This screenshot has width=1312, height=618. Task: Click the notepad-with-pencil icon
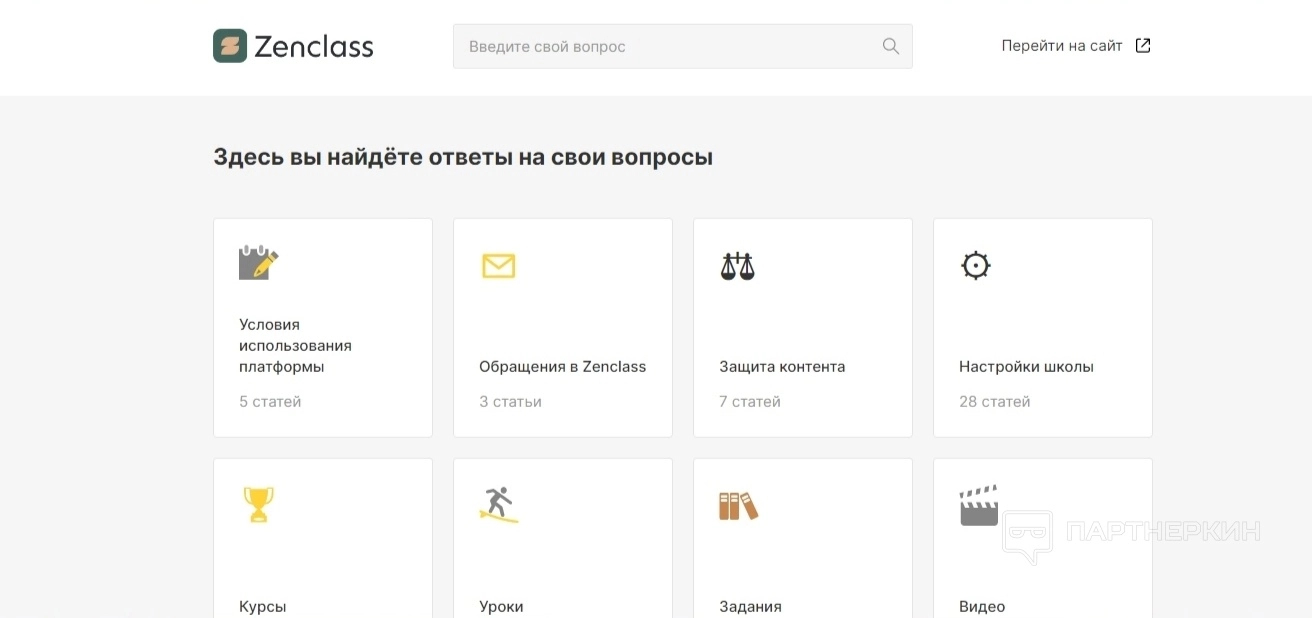258,262
